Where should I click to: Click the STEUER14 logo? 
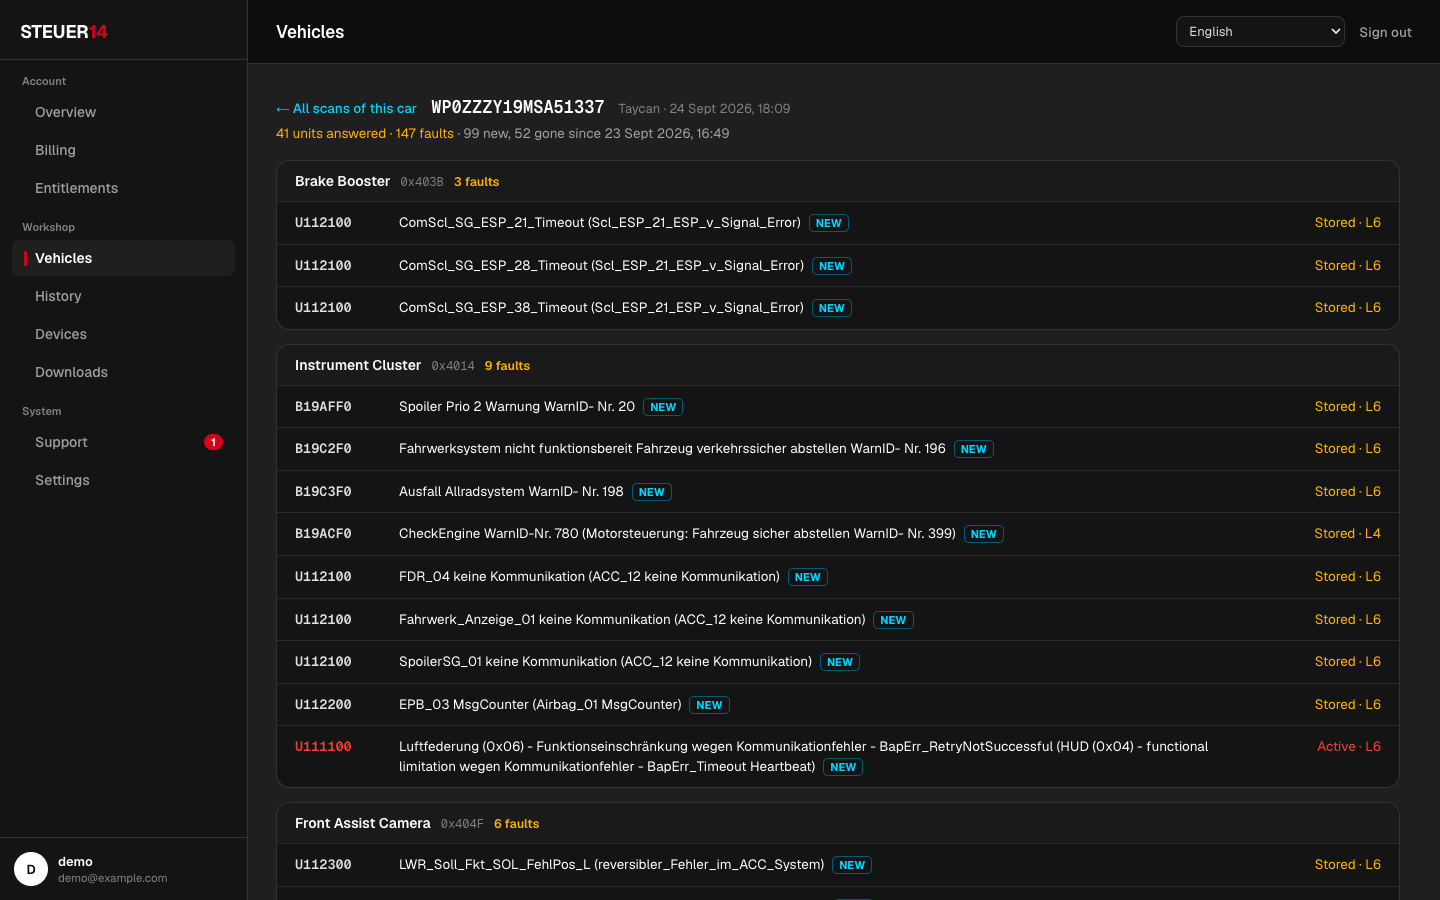(x=64, y=32)
